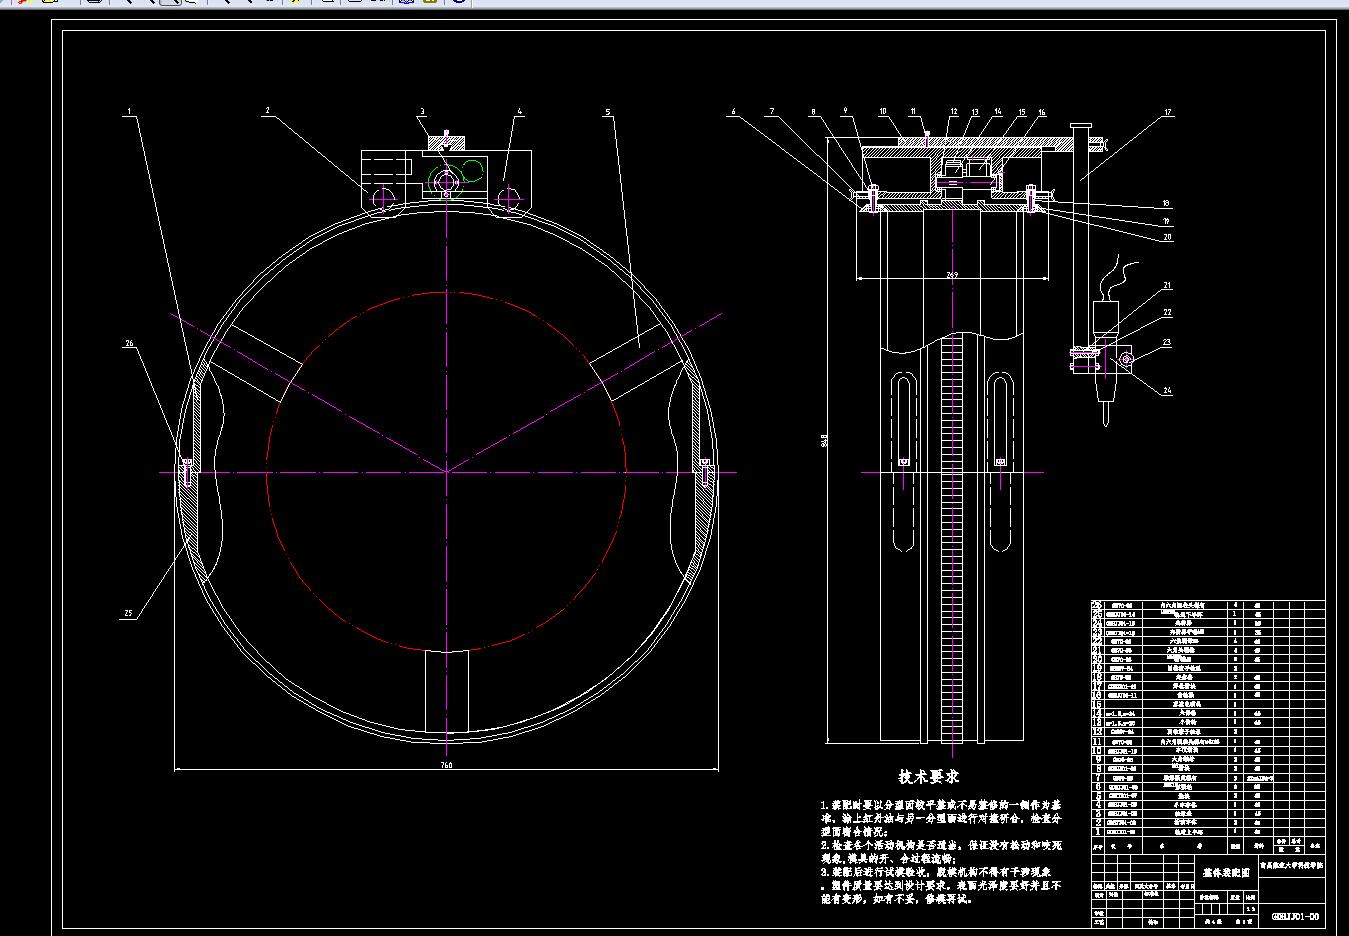Pick balloon callout number 9 in side view
Screen dimensions: 1349x936
[x=845, y=111]
